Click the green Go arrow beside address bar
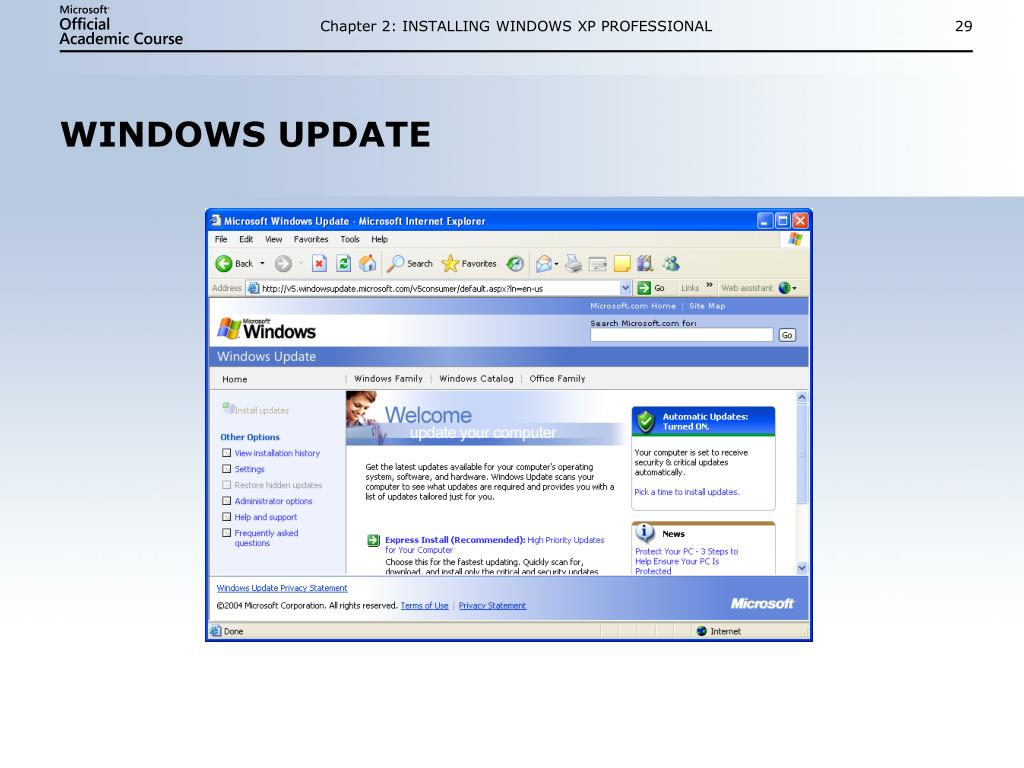 (644, 288)
